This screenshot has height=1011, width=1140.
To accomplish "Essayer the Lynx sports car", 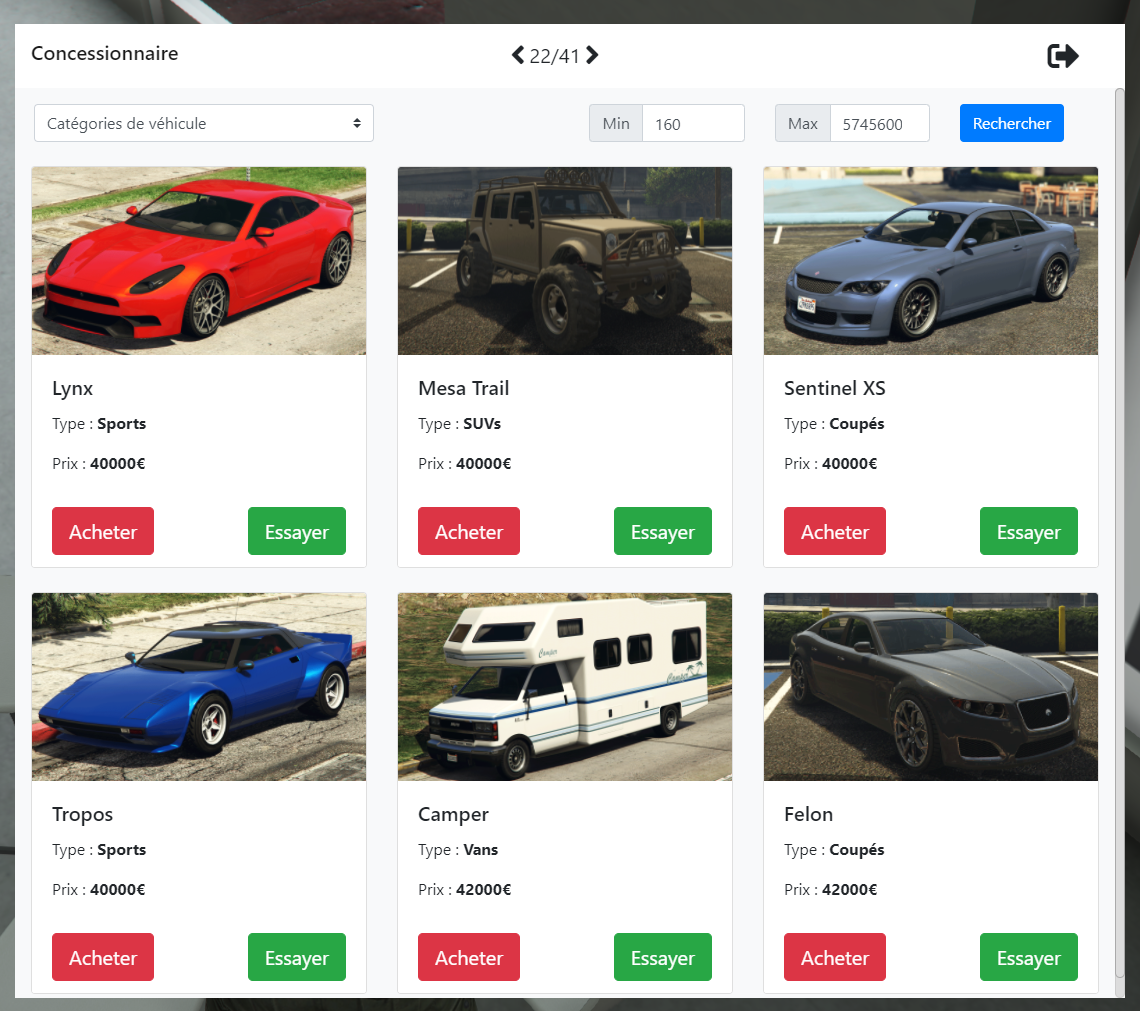I will [296, 531].
